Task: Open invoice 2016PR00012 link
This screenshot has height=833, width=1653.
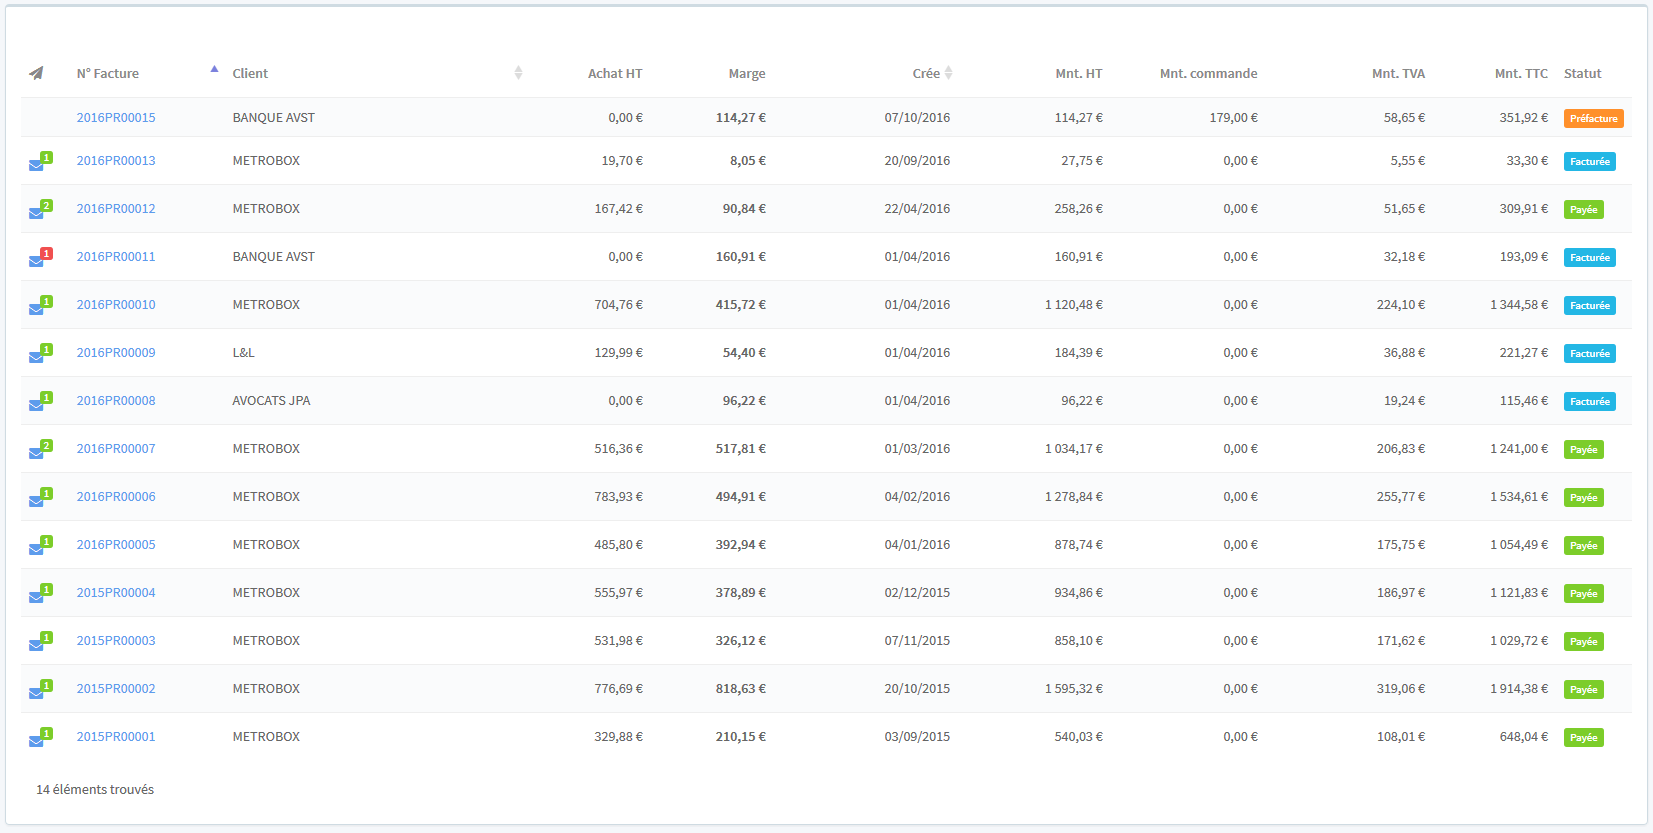Action: [x=116, y=208]
